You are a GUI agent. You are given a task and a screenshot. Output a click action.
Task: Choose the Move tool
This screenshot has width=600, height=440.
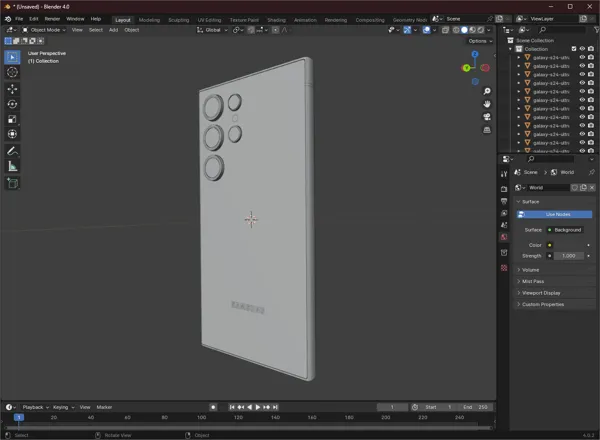click(x=12, y=89)
